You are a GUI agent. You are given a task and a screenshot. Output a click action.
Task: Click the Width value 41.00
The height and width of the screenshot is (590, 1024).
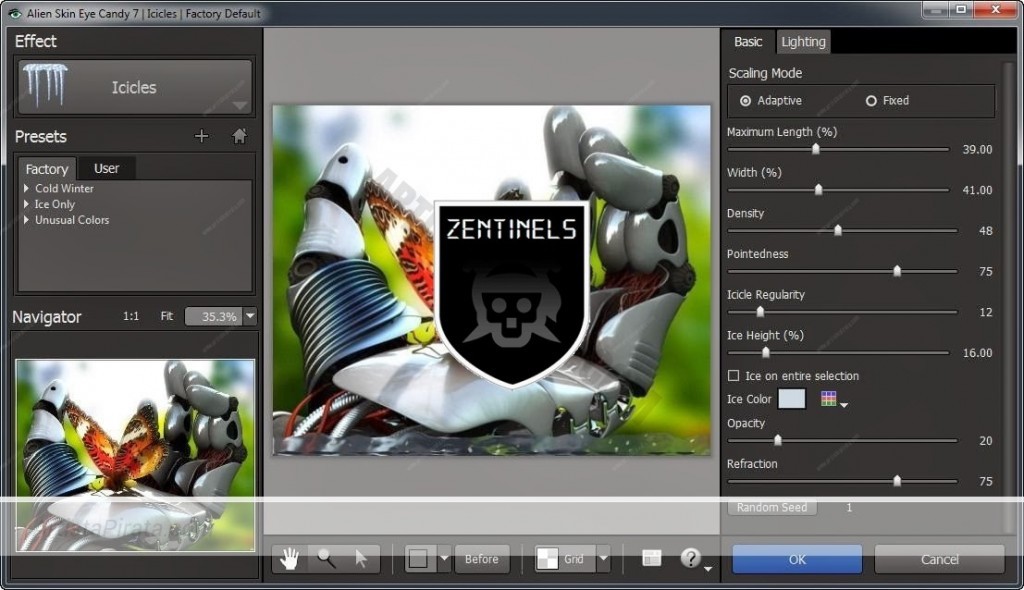[977, 189]
